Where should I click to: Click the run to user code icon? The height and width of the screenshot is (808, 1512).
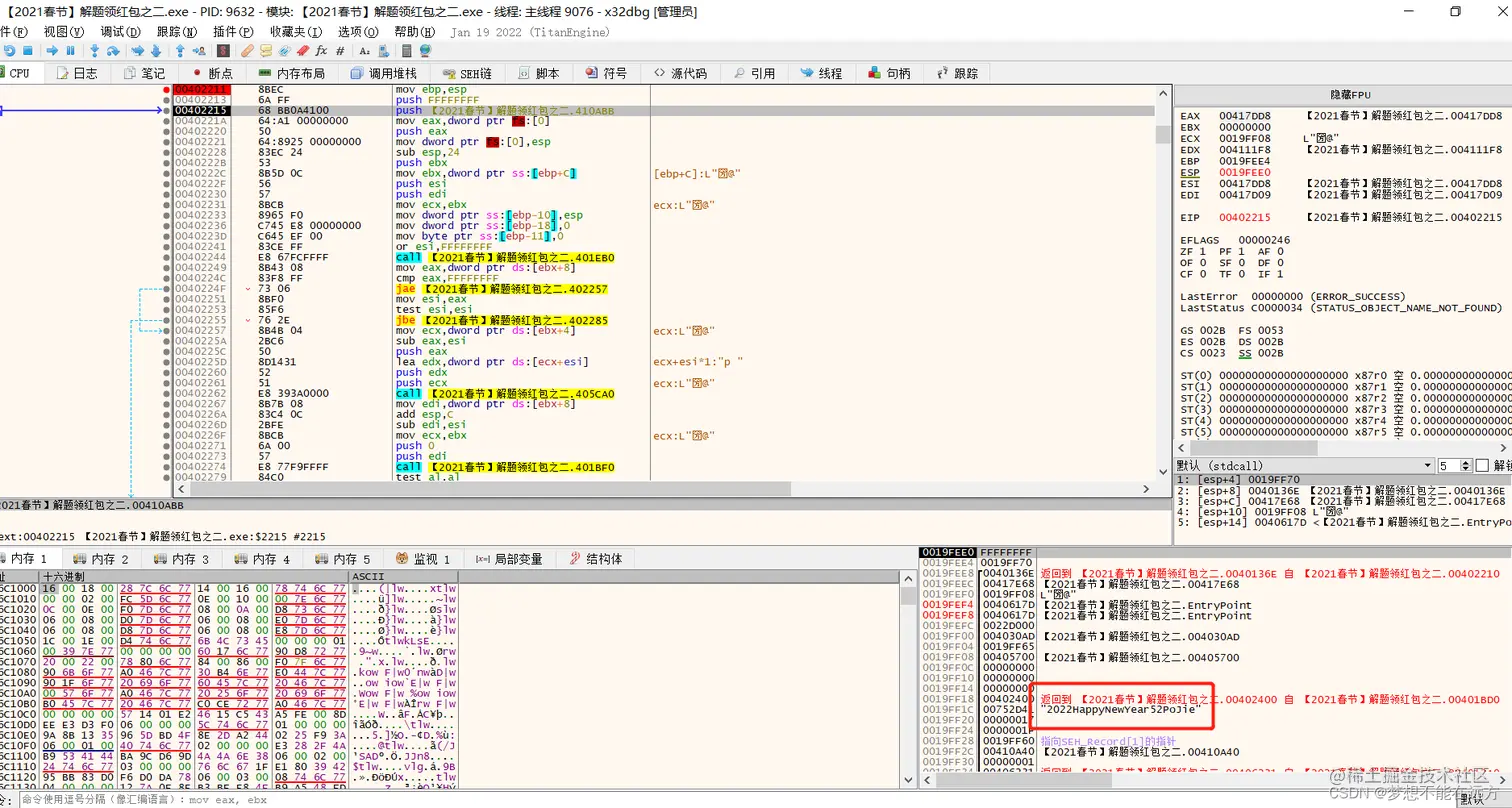pyautogui.click(x=199, y=50)
